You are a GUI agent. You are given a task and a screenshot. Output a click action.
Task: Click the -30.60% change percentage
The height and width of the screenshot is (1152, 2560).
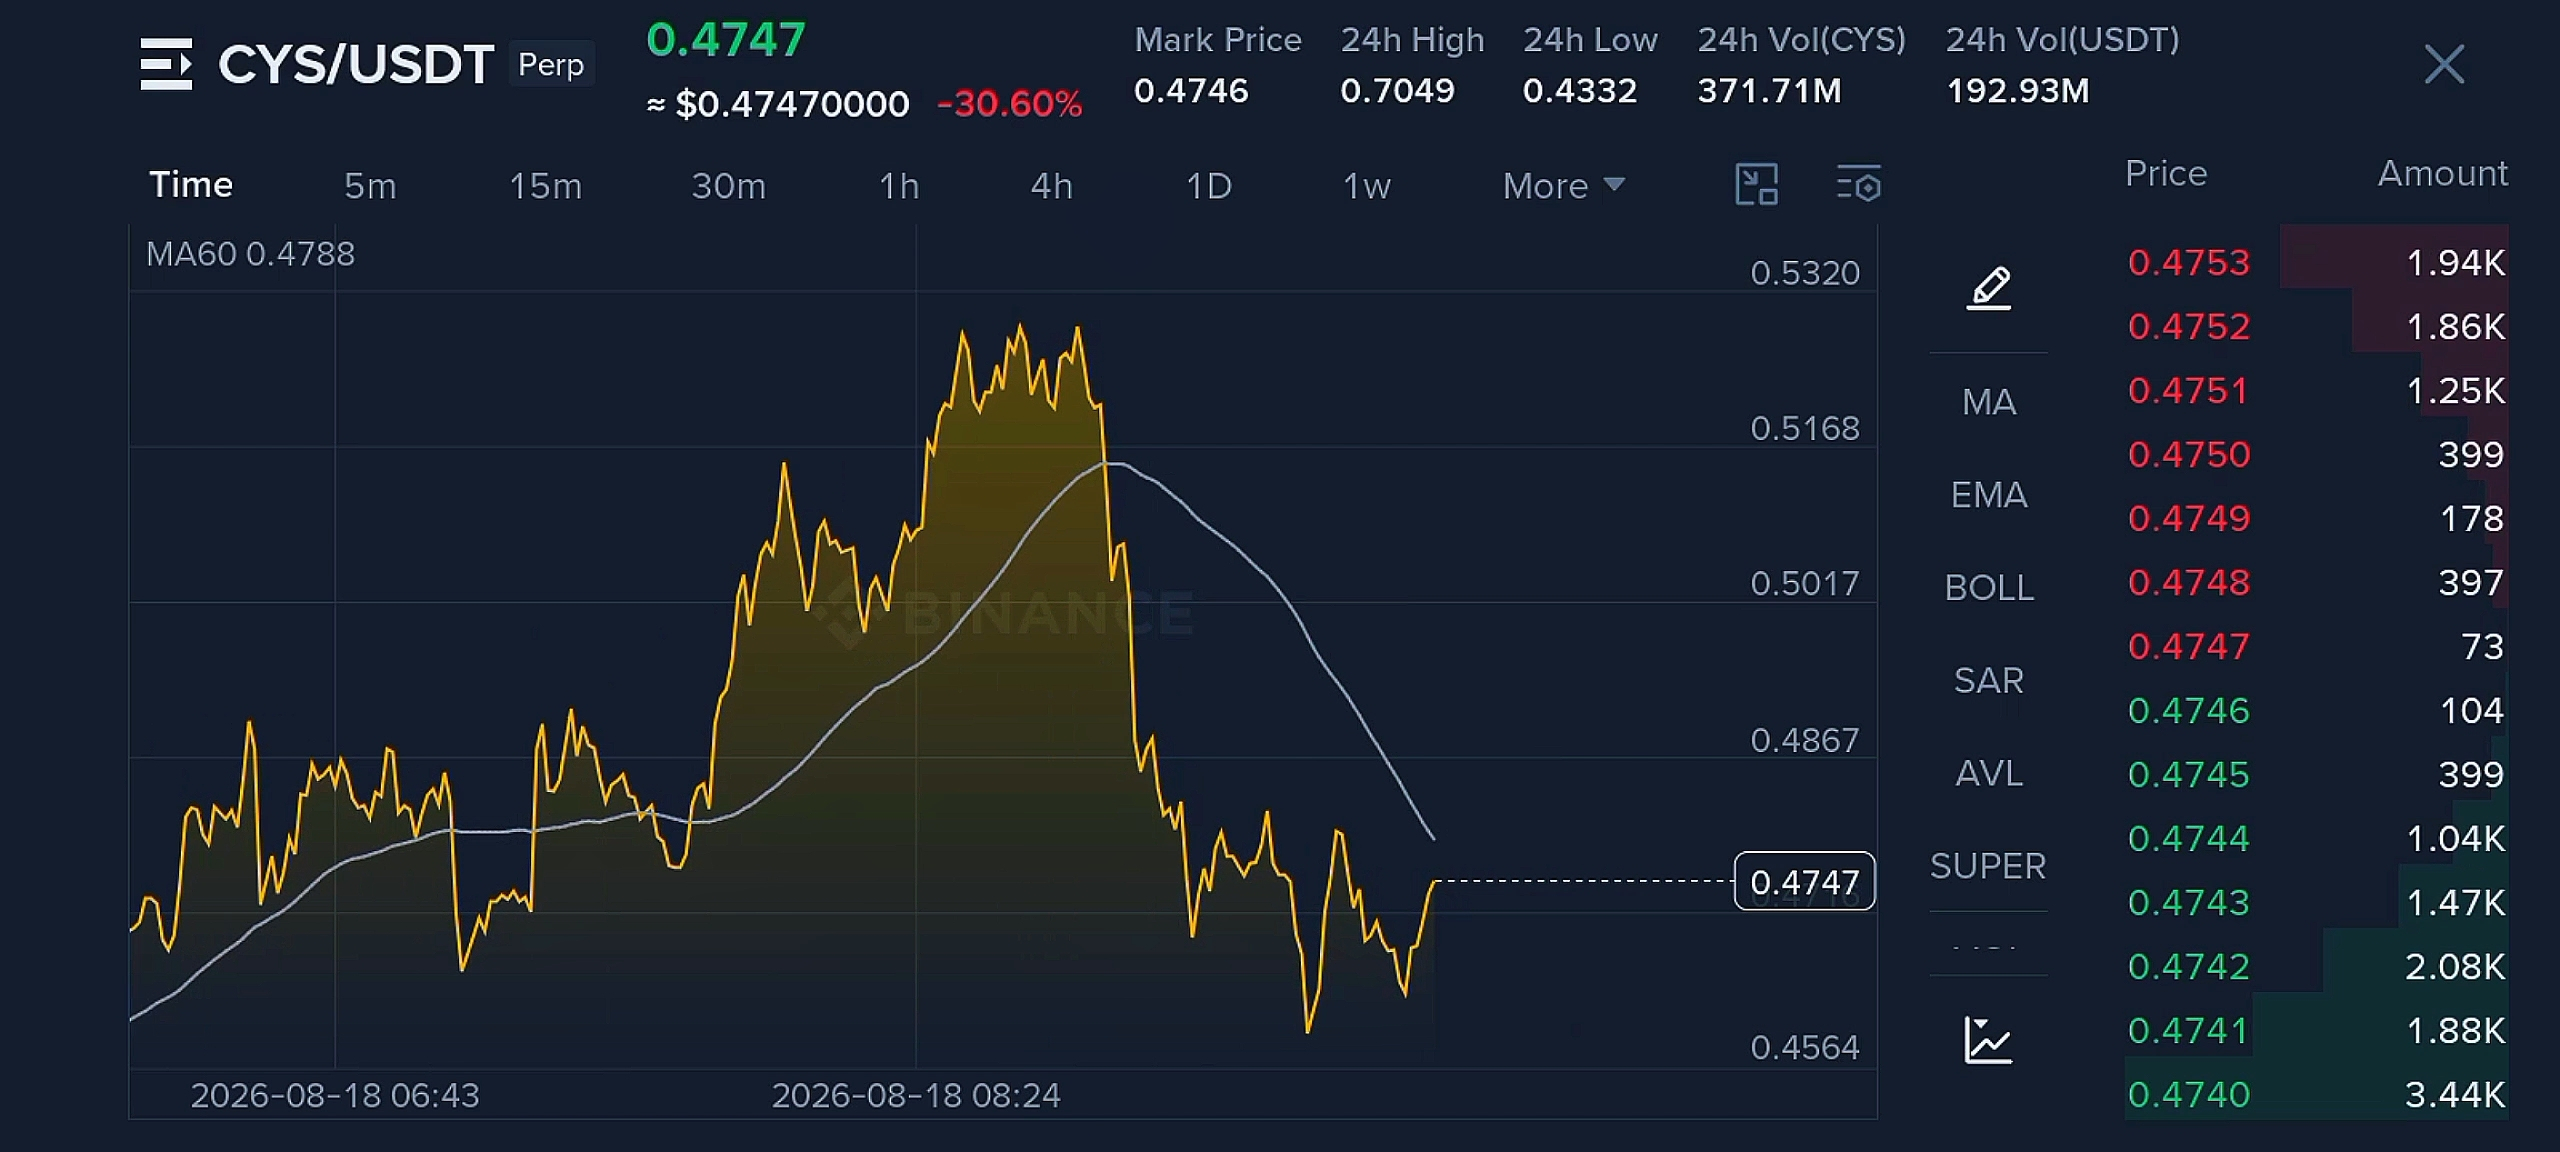pyautogui.click(x=1009, y=104)
